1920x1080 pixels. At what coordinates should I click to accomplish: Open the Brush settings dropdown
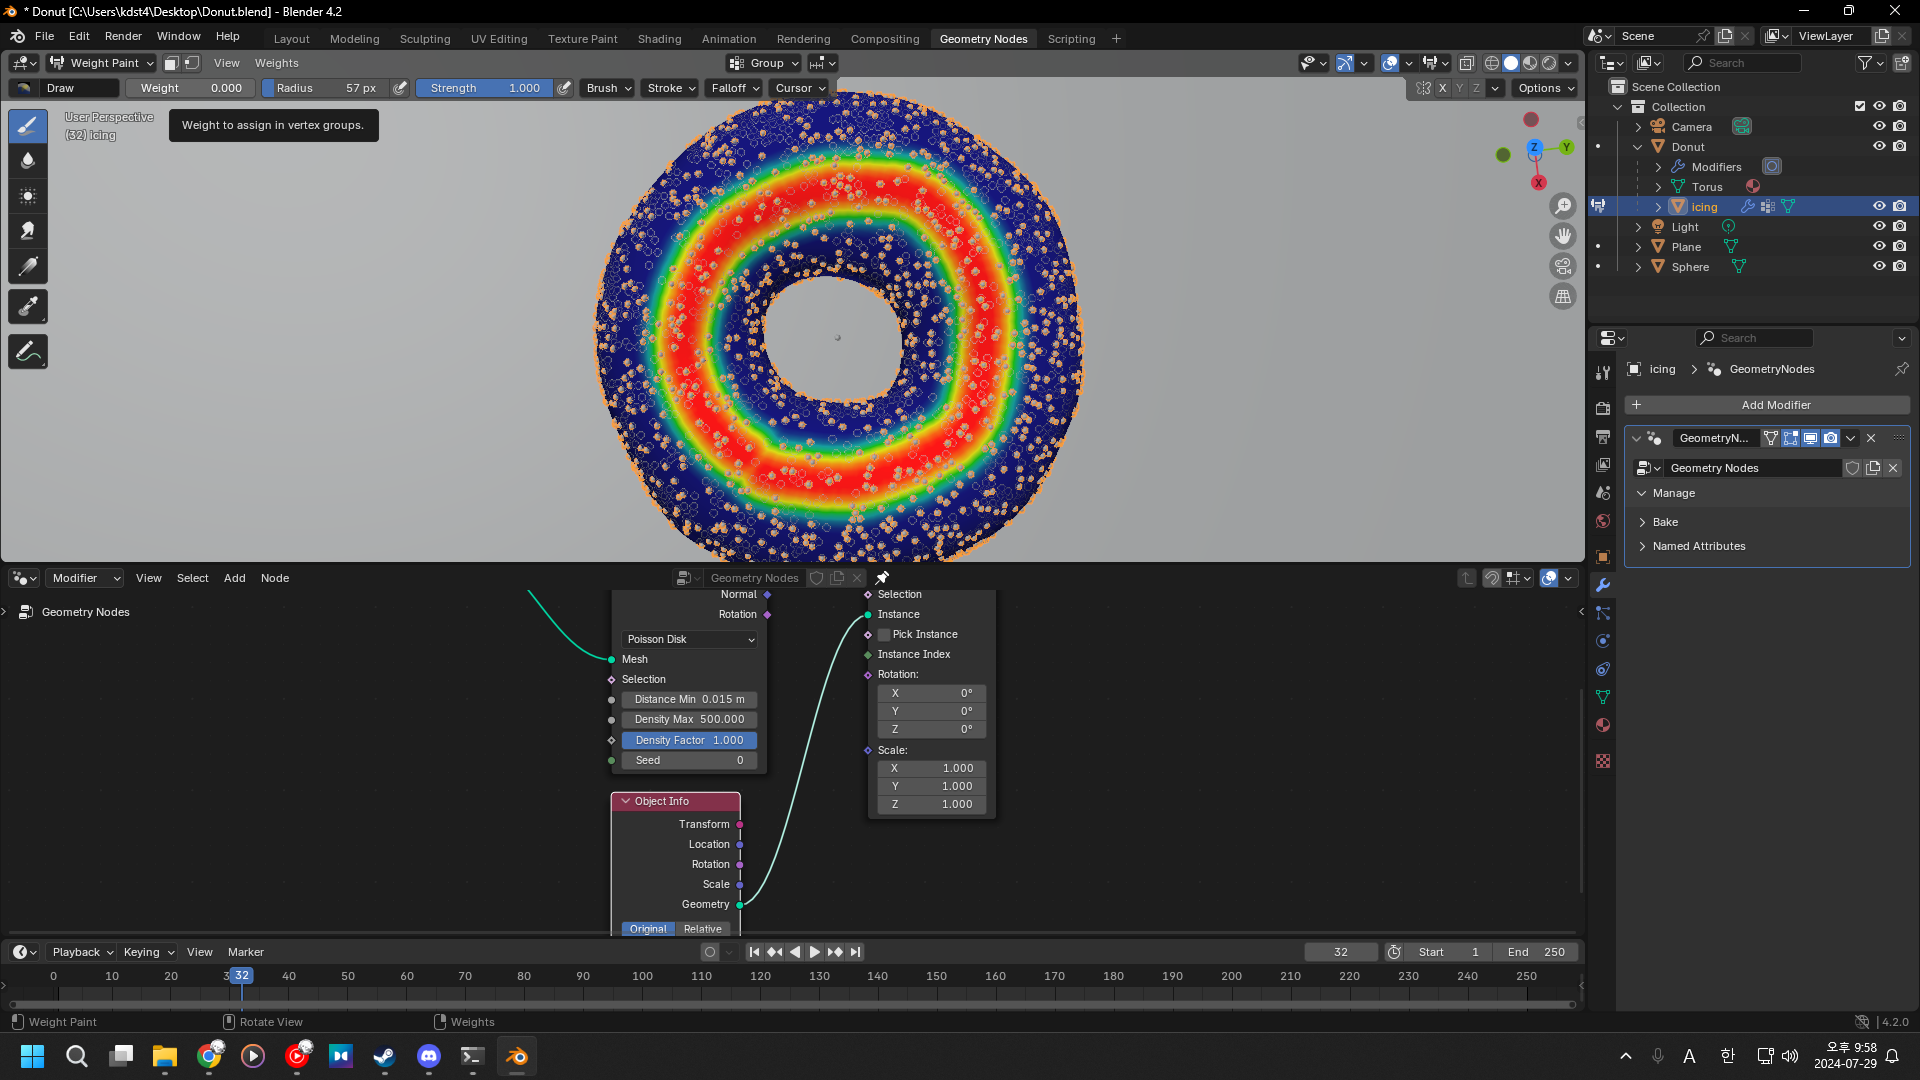608,88
